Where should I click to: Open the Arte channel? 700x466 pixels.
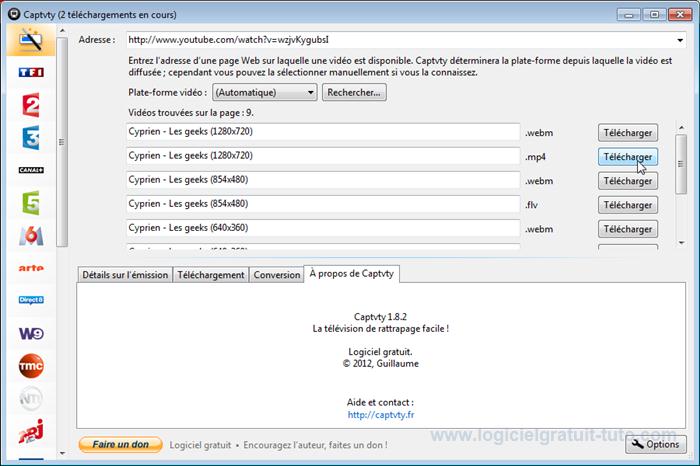pos(31,268)
